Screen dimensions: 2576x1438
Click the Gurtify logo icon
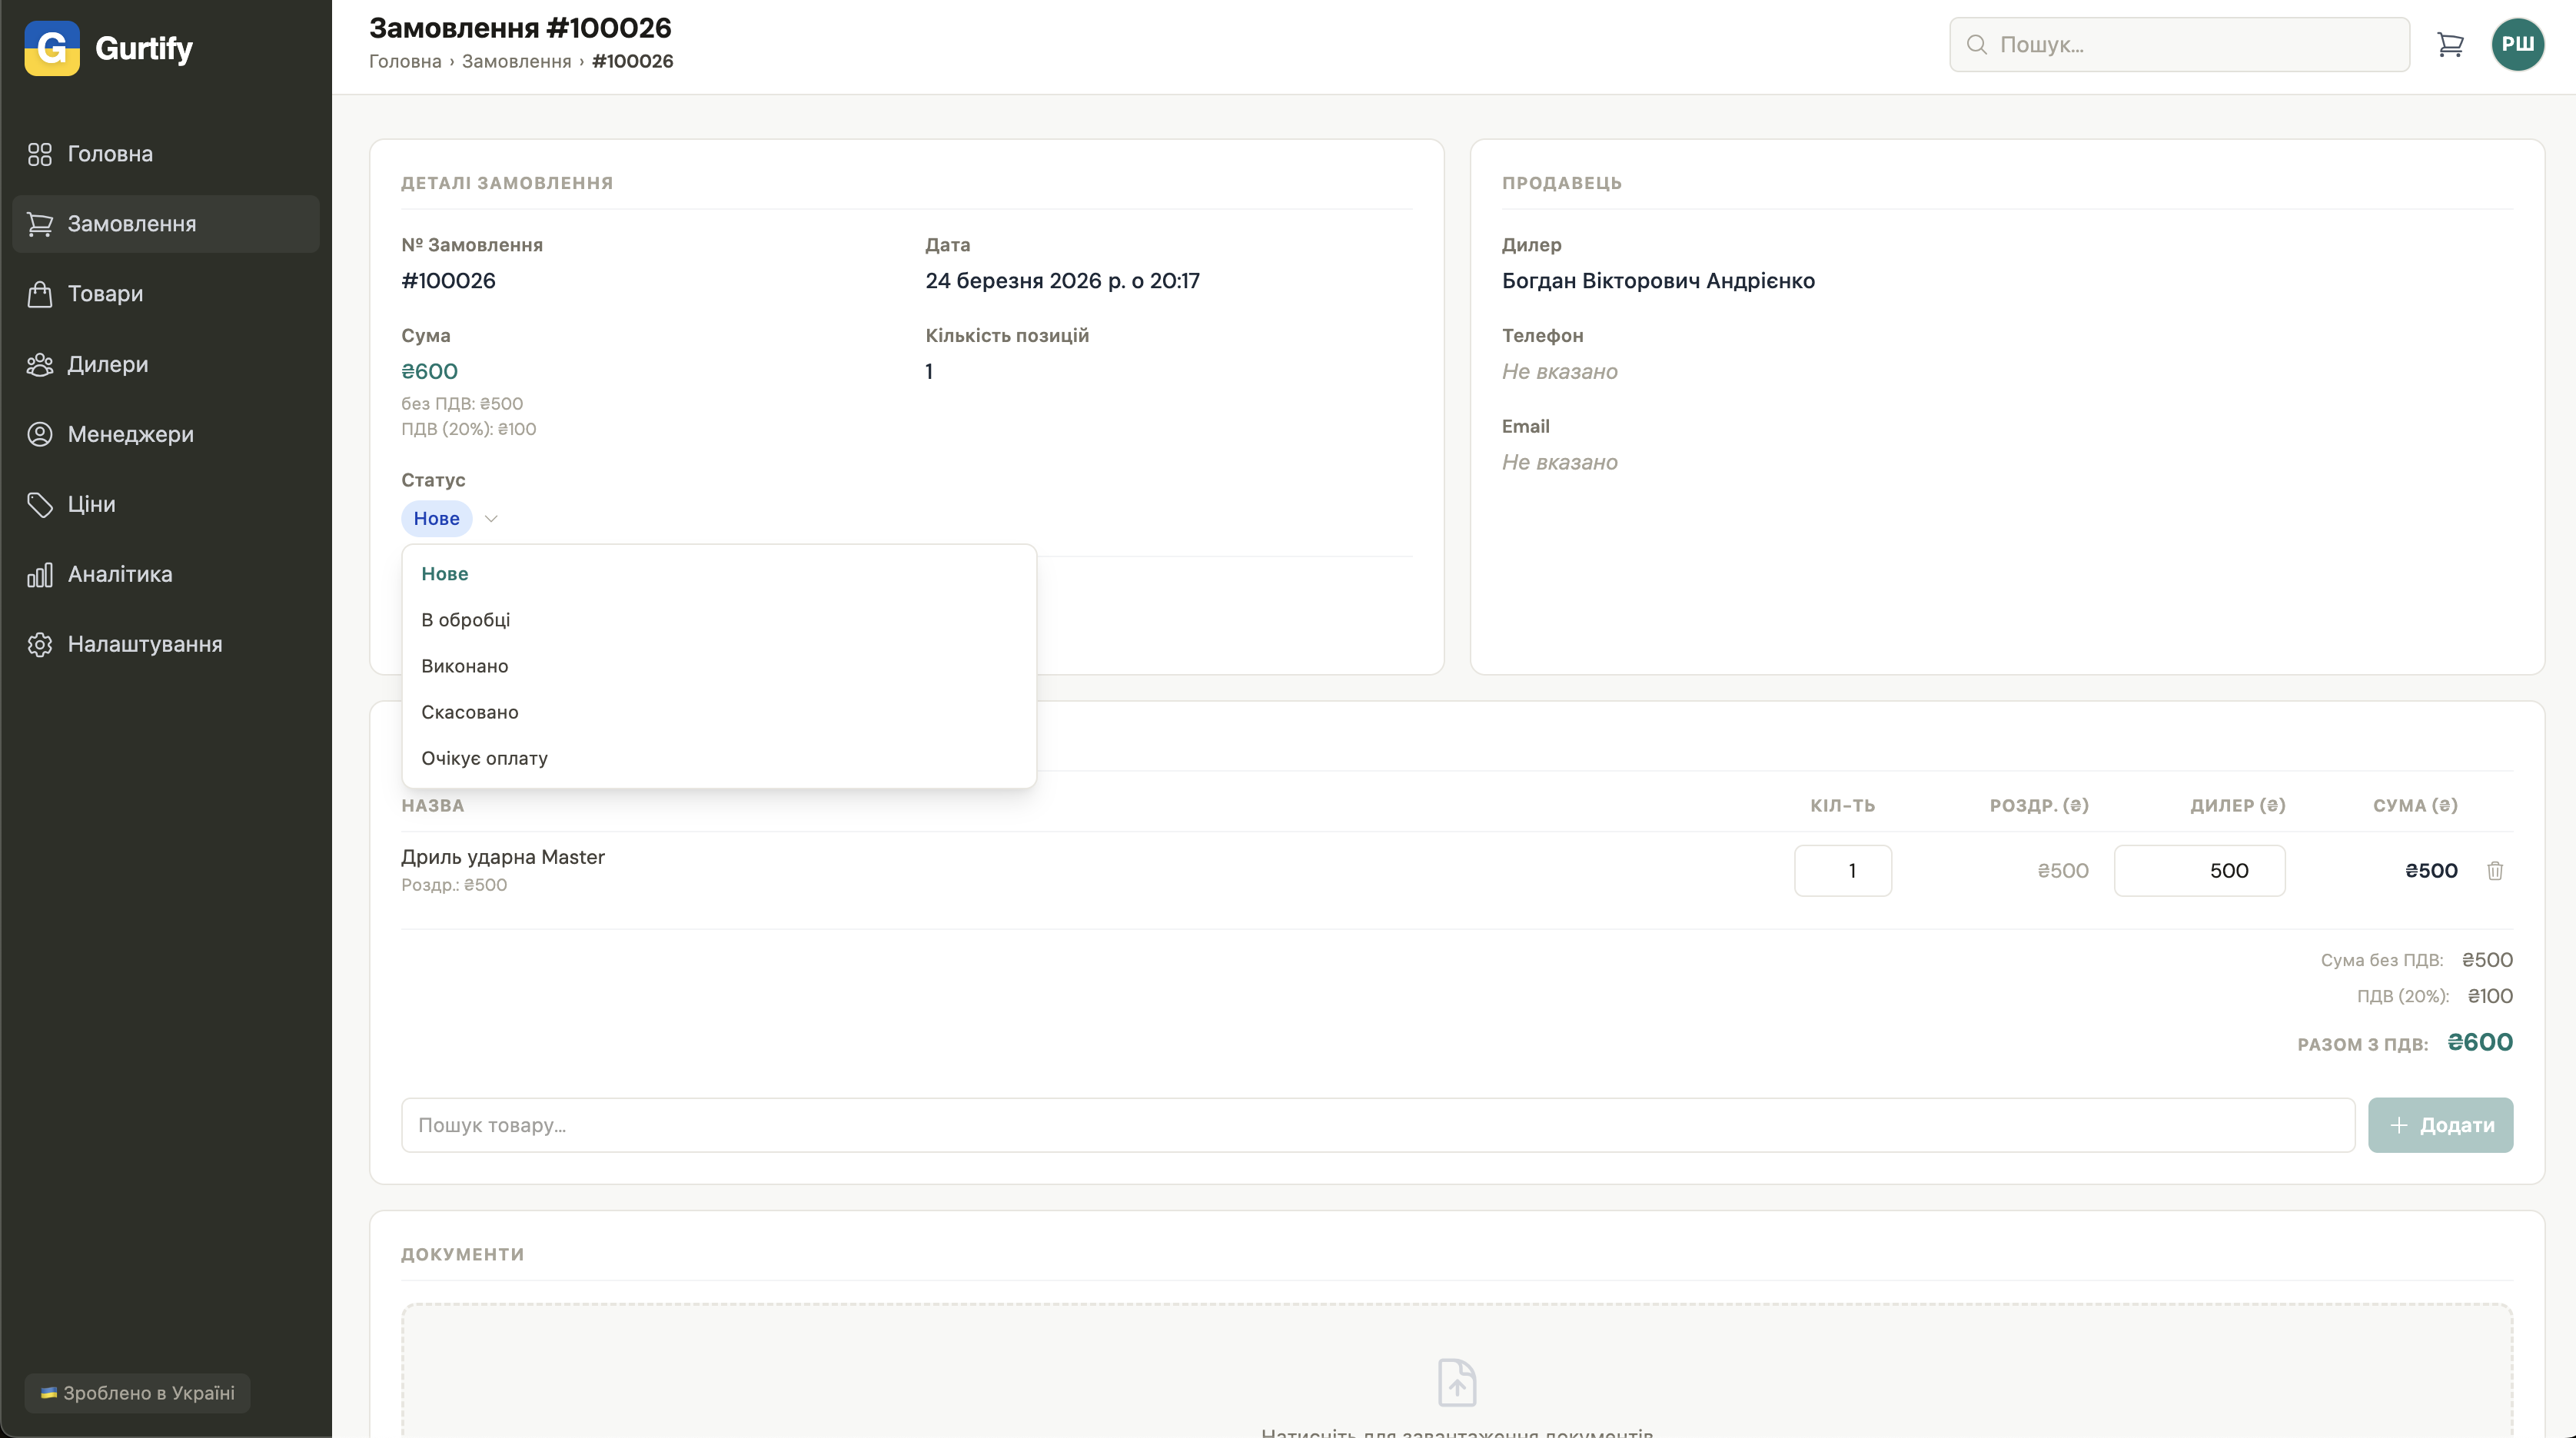pyautogui.click(x=52, y=48)
